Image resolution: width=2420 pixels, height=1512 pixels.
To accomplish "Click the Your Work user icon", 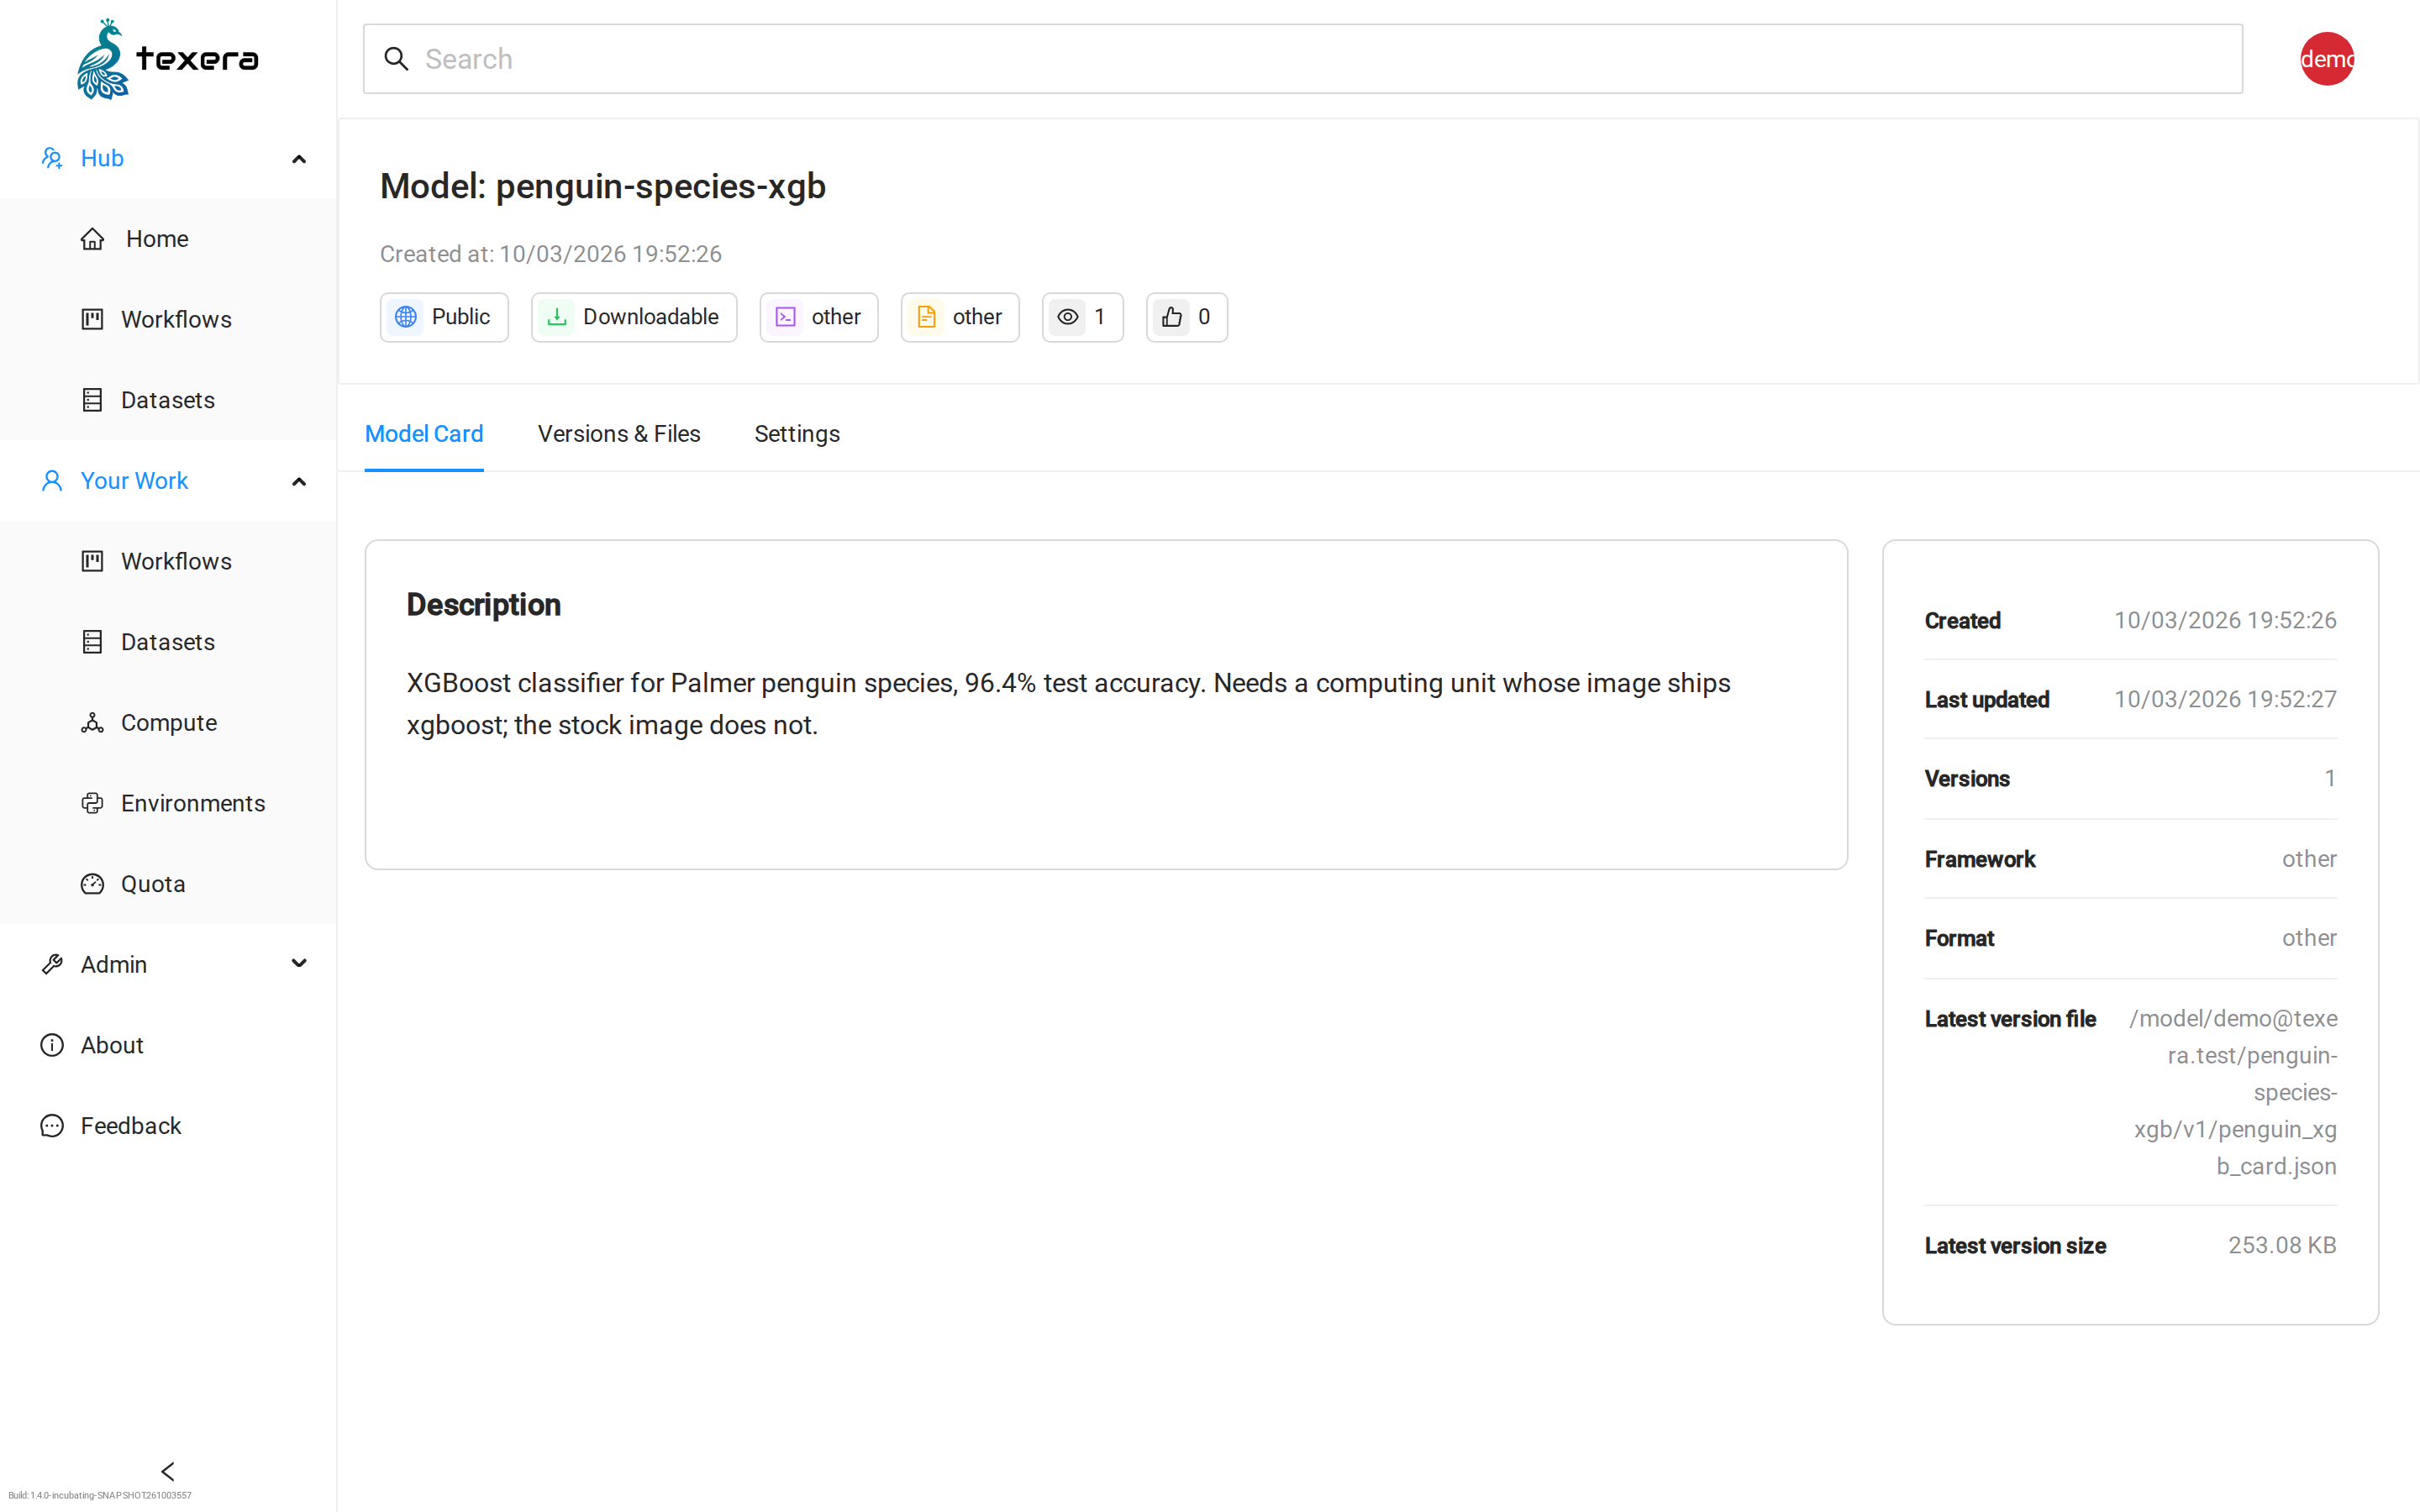I will pyautogui.click(x=52, y=481).
